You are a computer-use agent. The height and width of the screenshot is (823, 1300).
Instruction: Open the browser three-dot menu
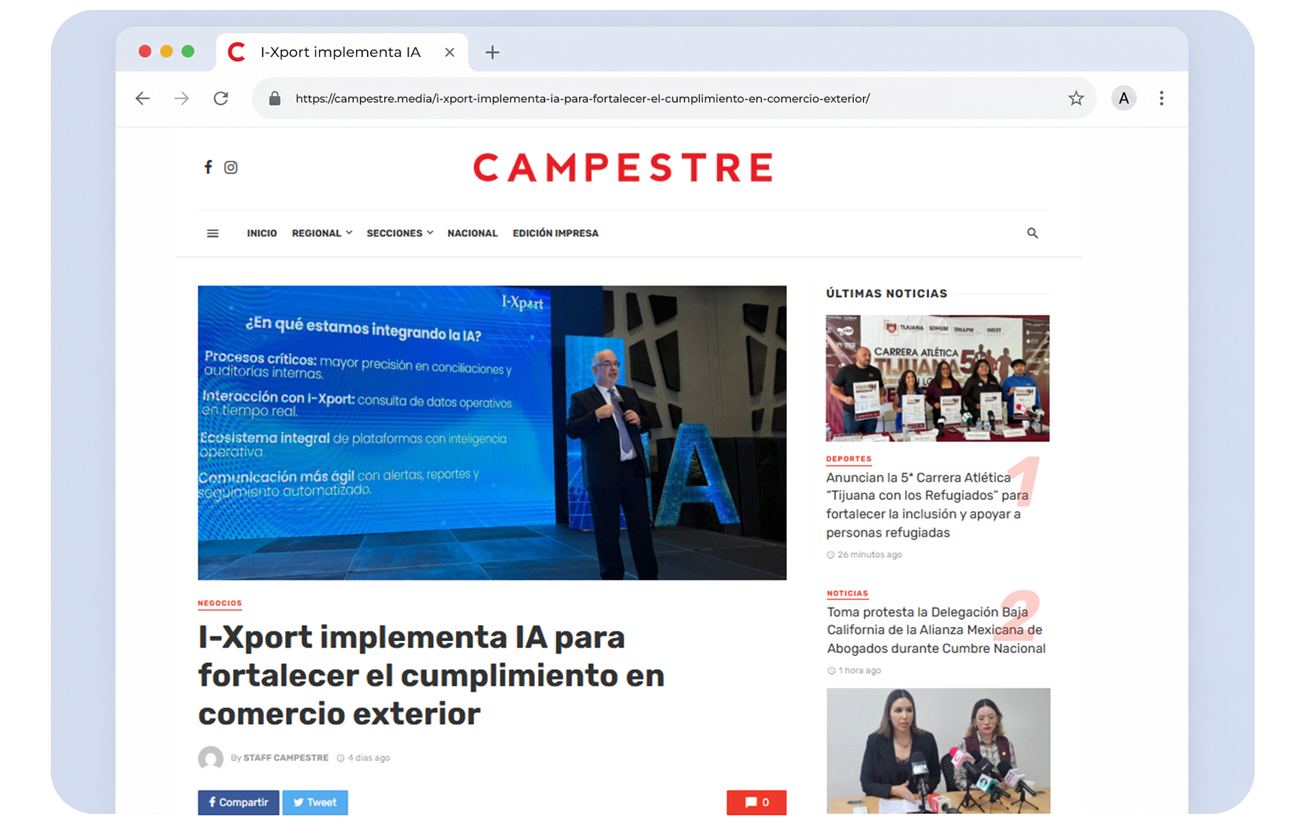tap(1161, 98)
